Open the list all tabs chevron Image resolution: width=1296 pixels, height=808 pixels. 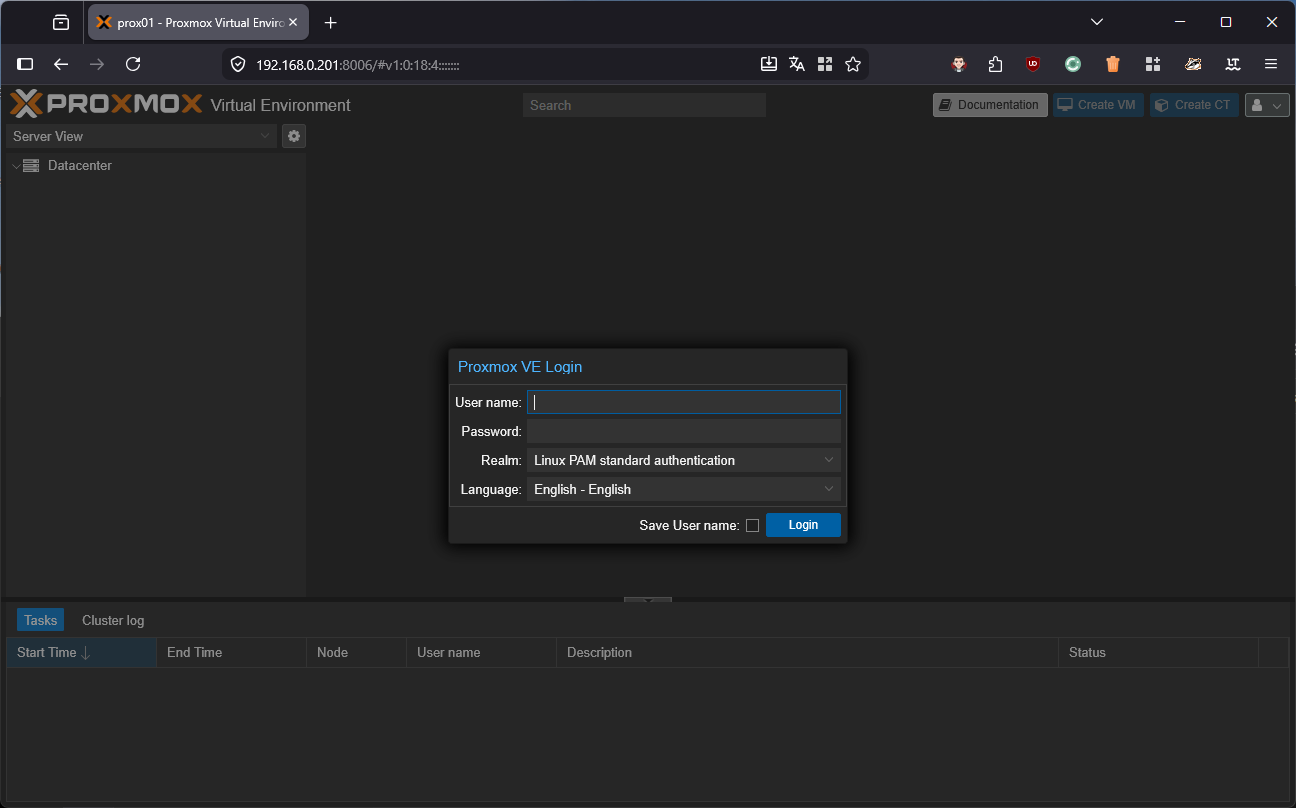pos(1097,22)
